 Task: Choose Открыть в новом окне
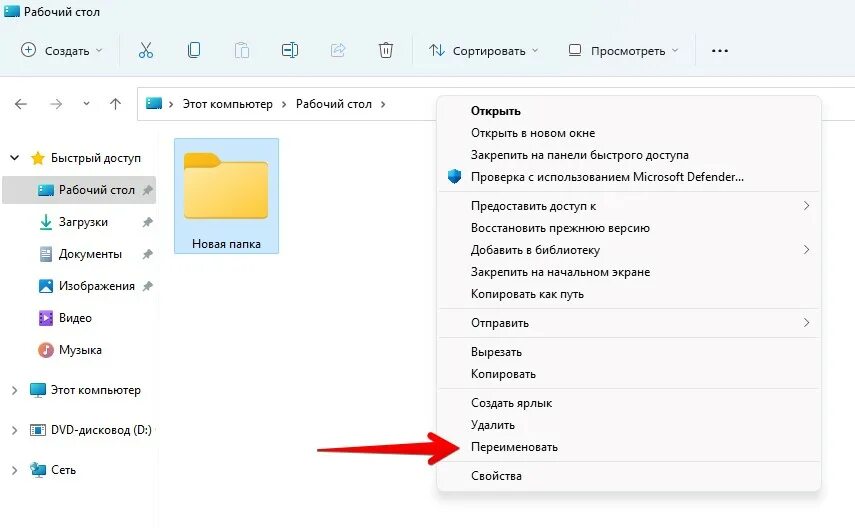point(629,133)
